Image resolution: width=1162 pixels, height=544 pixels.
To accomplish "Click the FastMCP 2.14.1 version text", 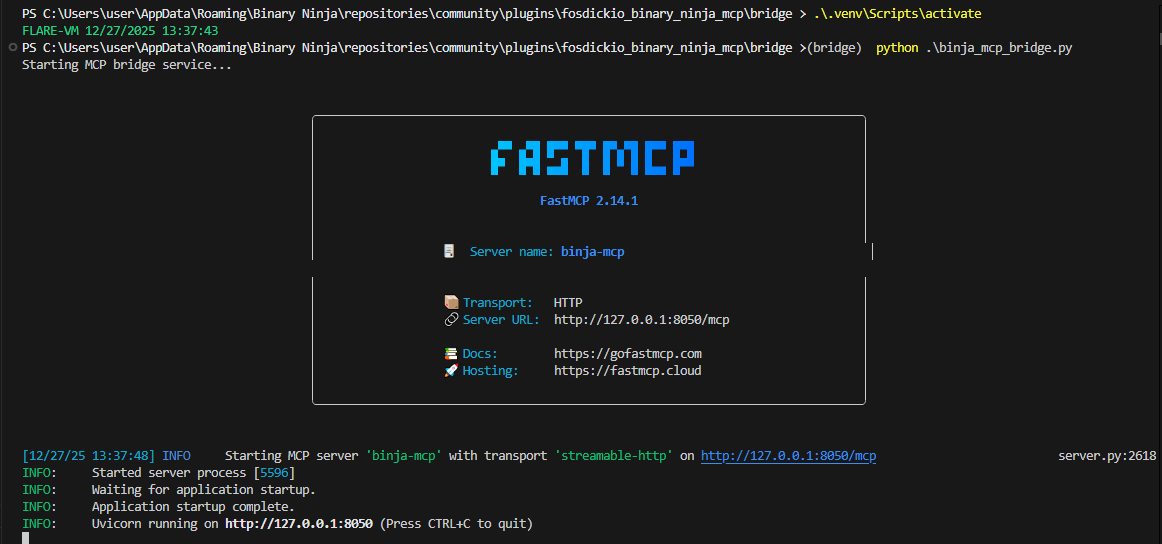I will click(588, 201).
